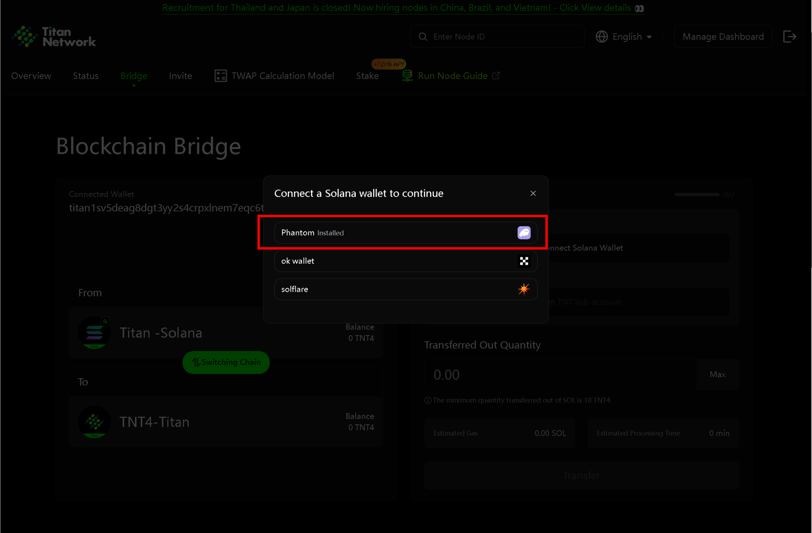
Task: Choose ok wallet from the list
Action: point(405,261)
